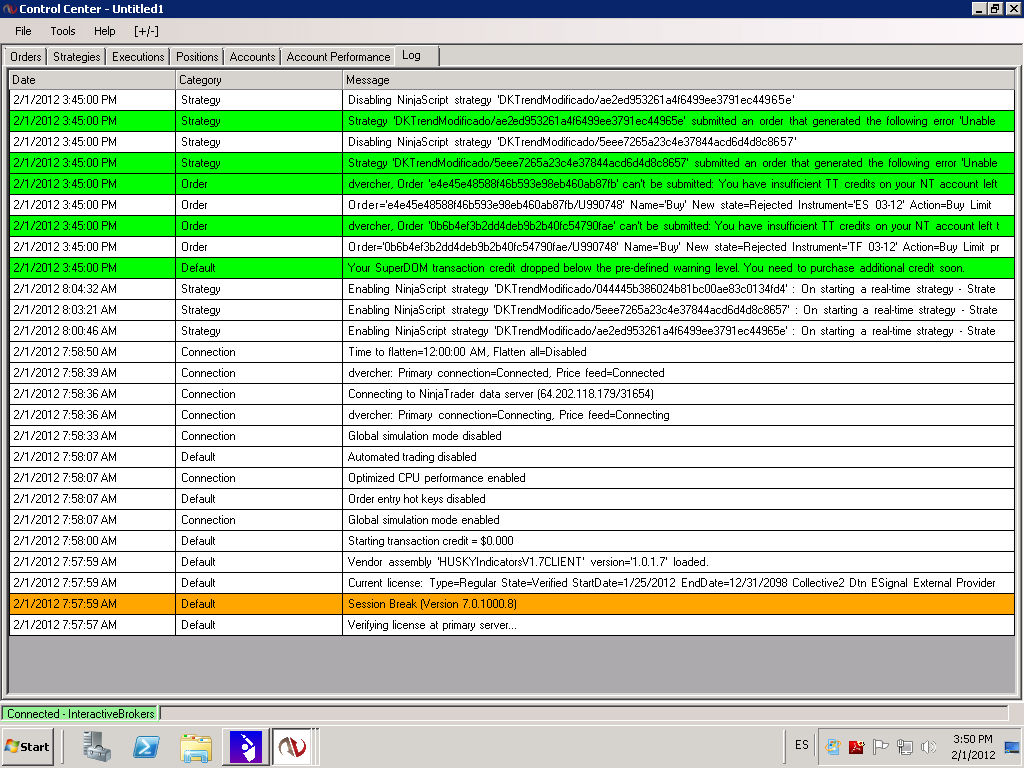
Task: Open the Help menu
Action: [104, 31]
